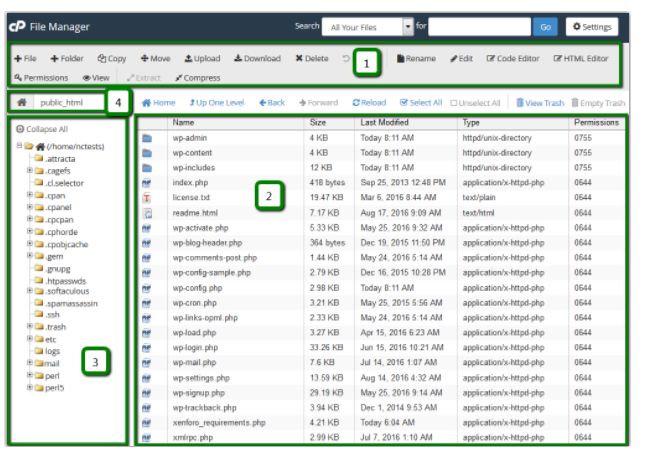Click the Copy toolbar button

point(112,59)
